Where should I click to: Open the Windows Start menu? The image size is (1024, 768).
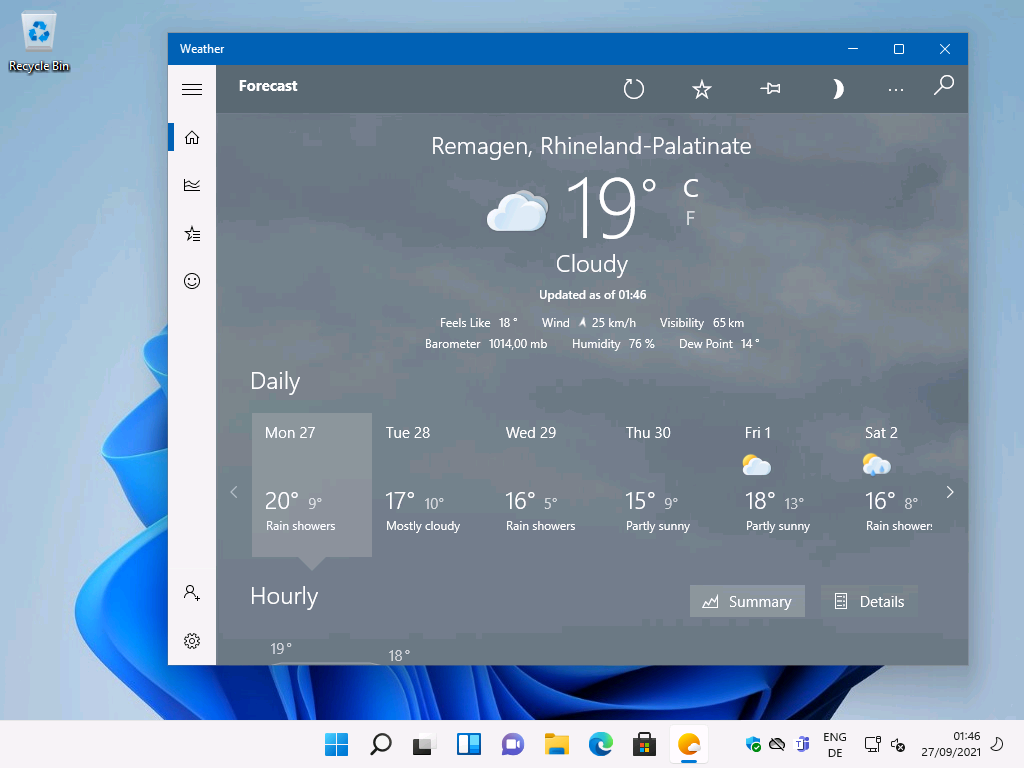[x=336, y=744]
